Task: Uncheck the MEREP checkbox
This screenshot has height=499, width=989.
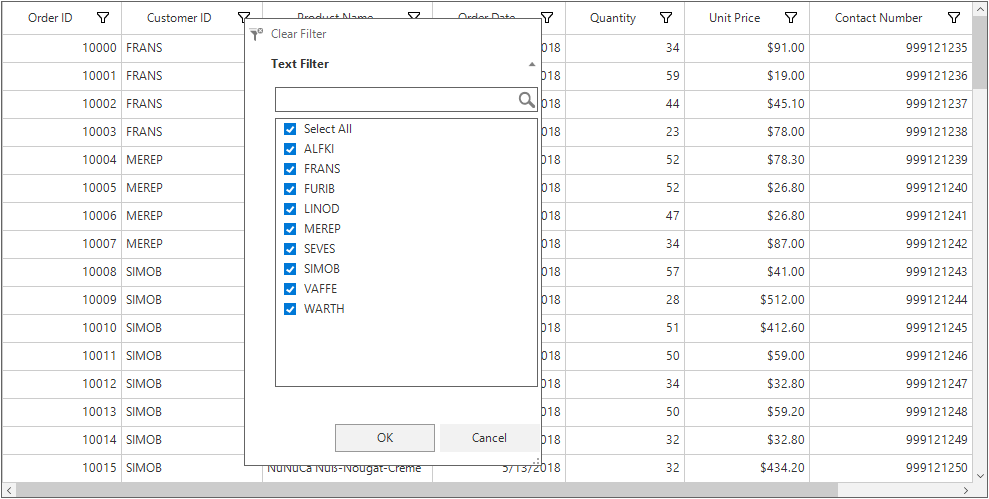Action: coord(290,229)
